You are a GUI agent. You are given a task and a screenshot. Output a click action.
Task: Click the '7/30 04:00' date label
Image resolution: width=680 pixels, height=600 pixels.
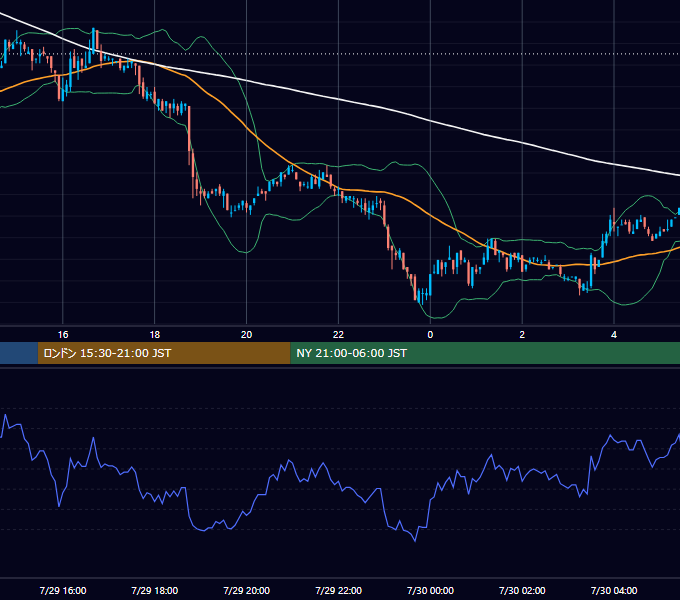pyautogui.click(x=614, y=590)
